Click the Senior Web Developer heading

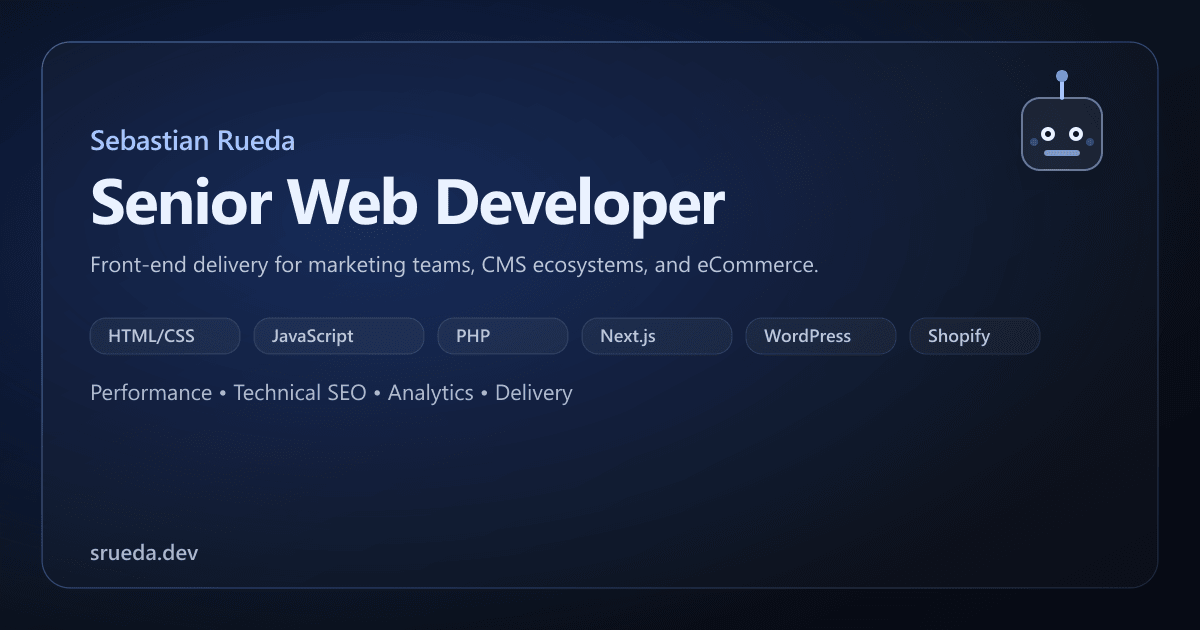pos(407,203)
